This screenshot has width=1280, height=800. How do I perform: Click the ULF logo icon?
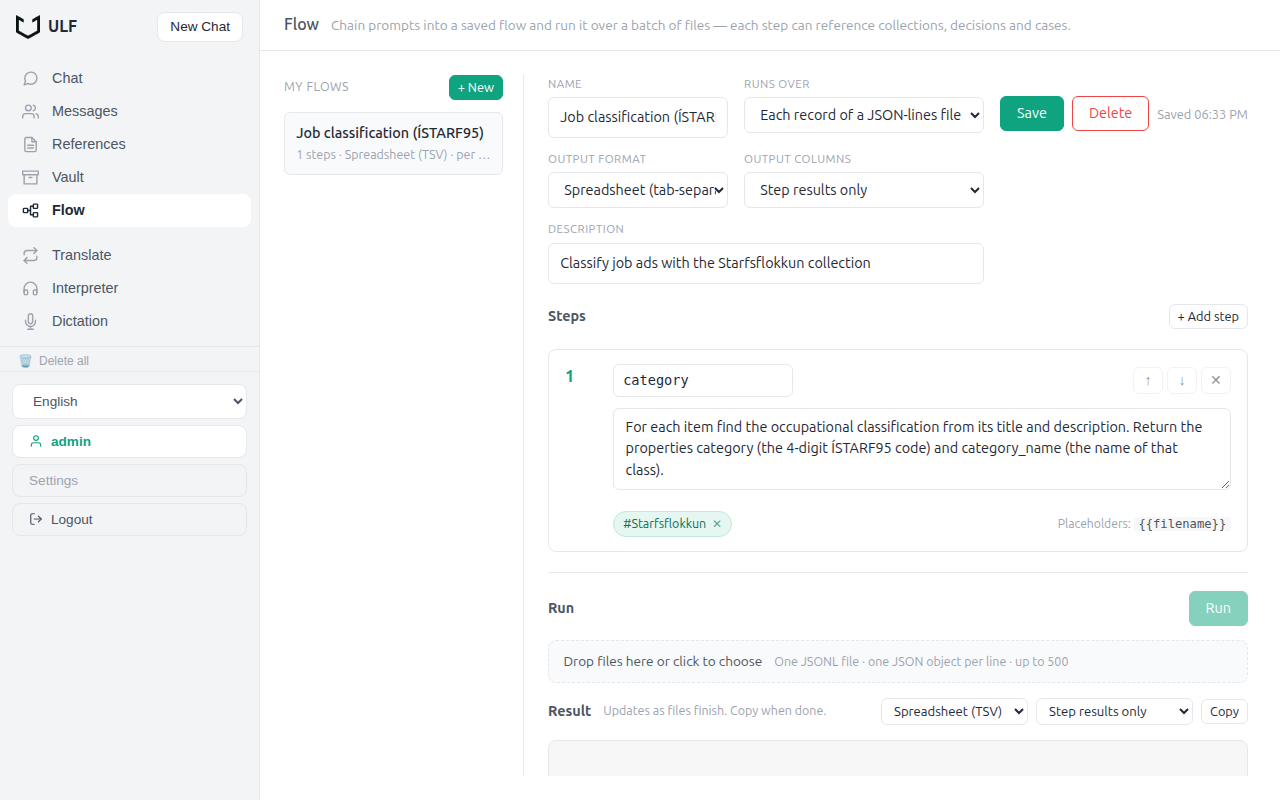coord(28,26)
